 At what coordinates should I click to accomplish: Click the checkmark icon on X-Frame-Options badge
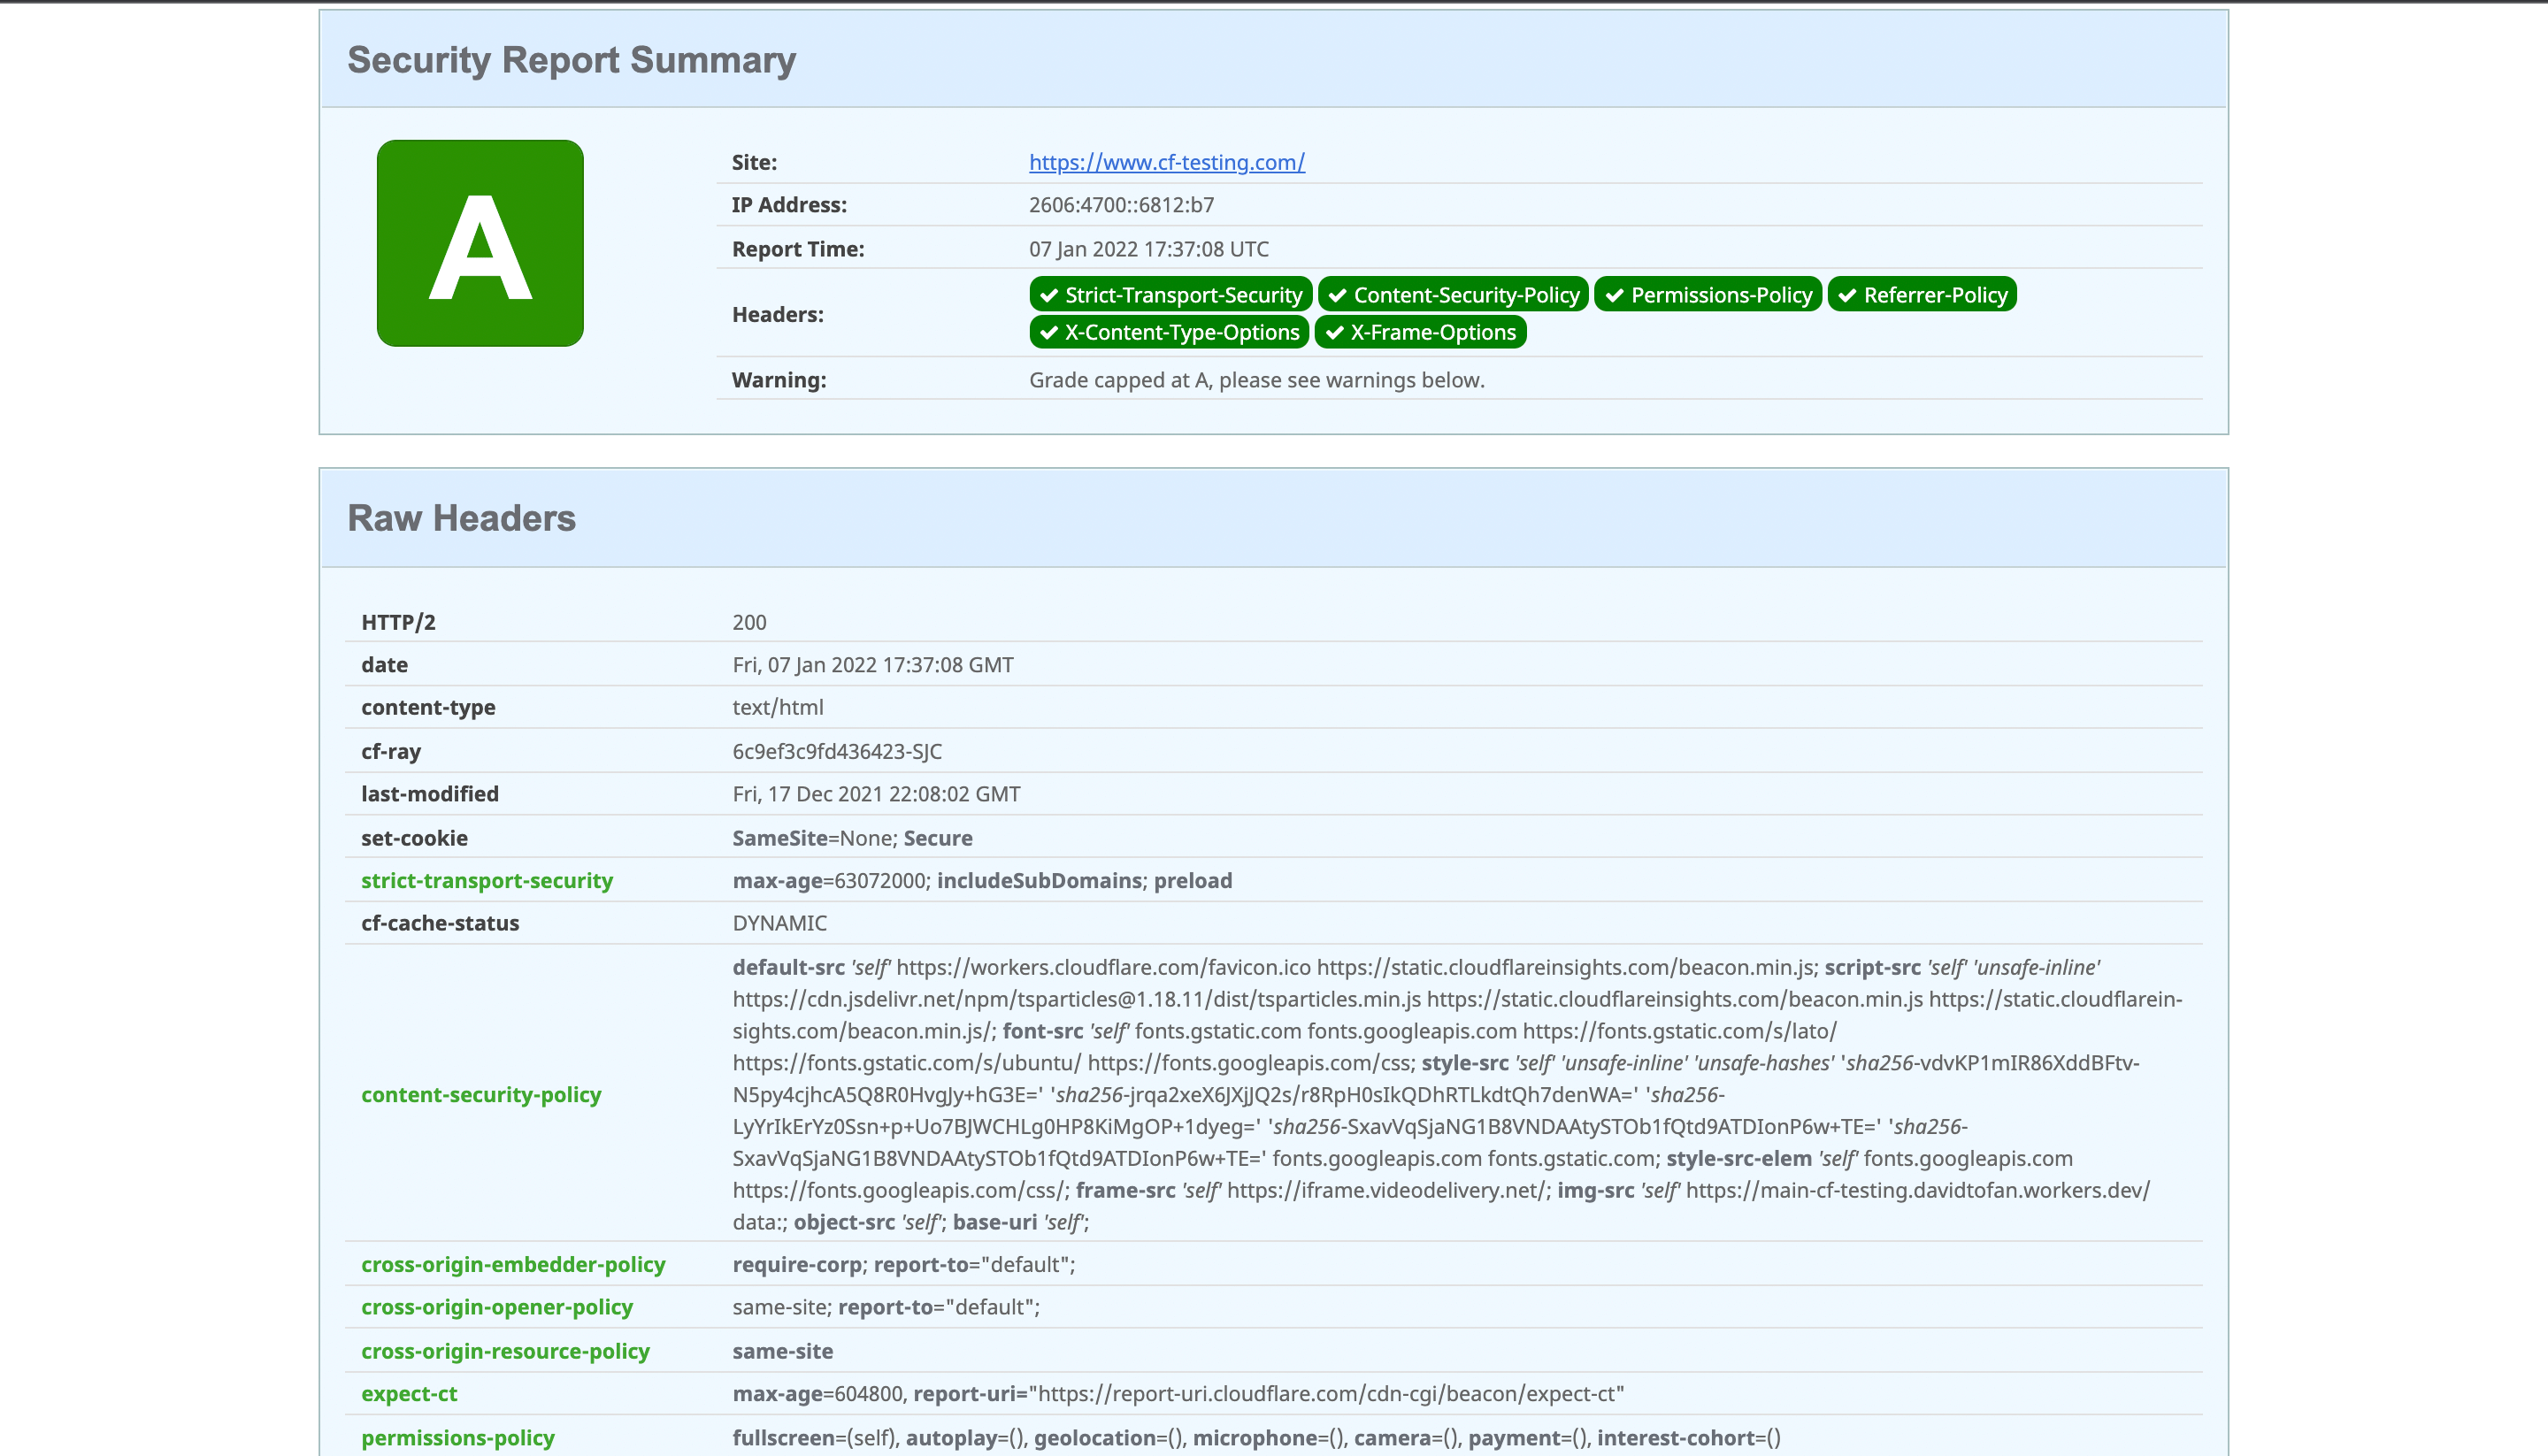1334,332
